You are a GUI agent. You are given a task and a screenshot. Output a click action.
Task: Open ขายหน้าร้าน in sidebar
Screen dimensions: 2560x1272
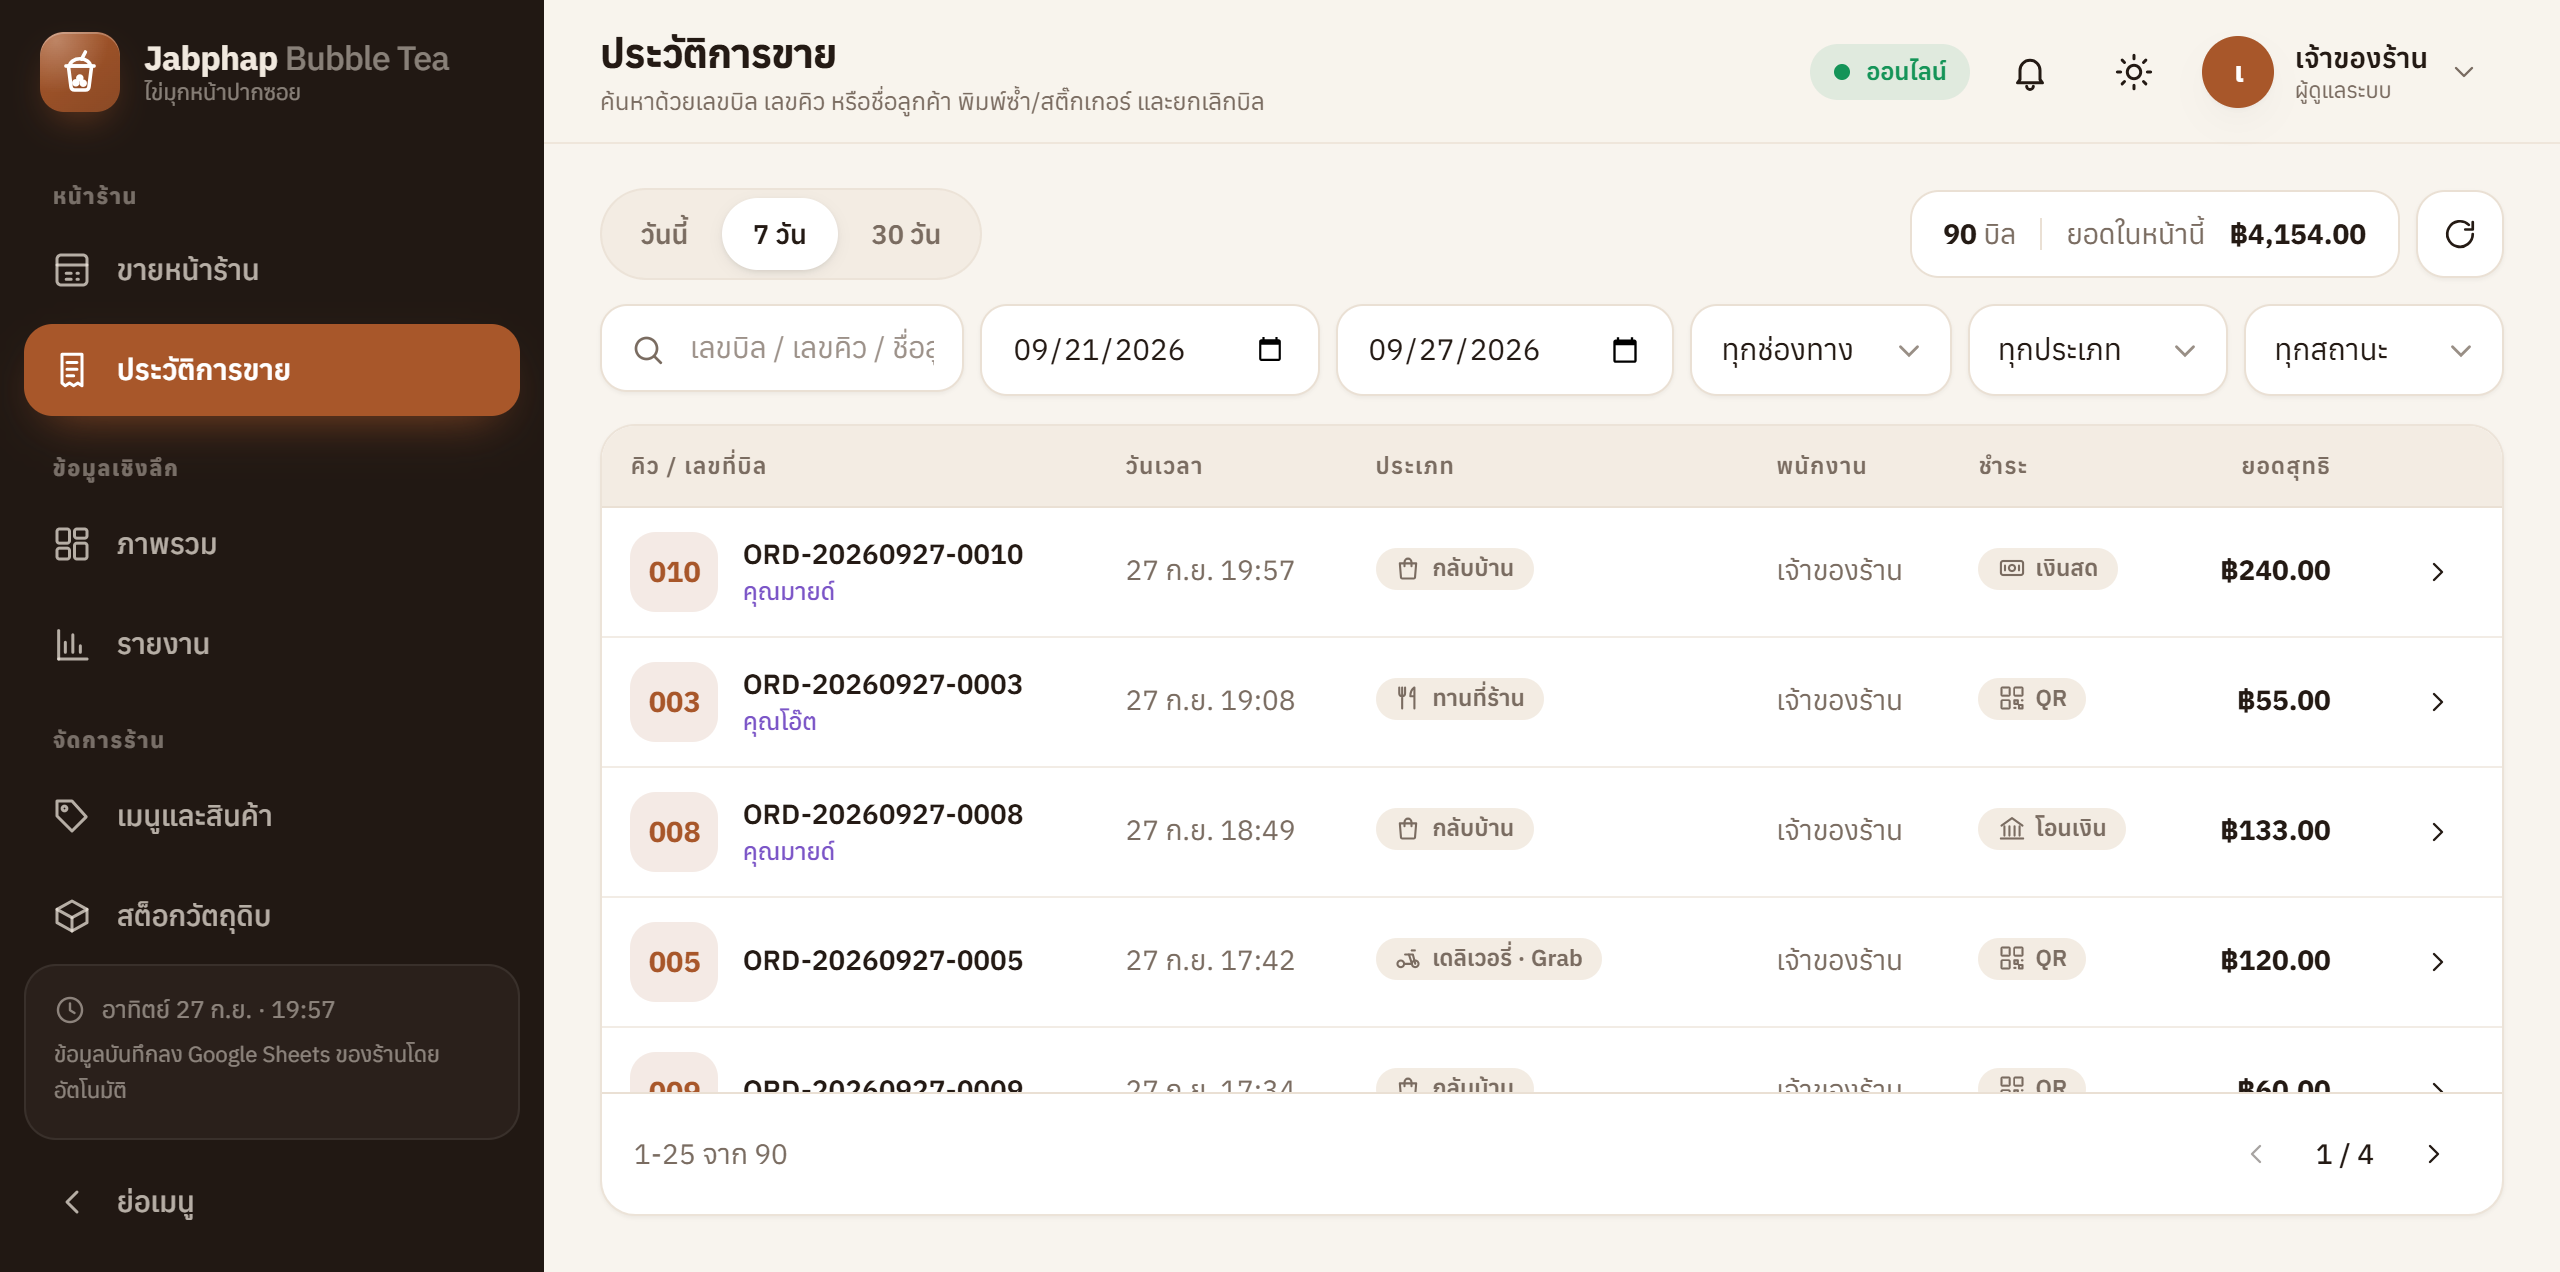pos(272,270)
